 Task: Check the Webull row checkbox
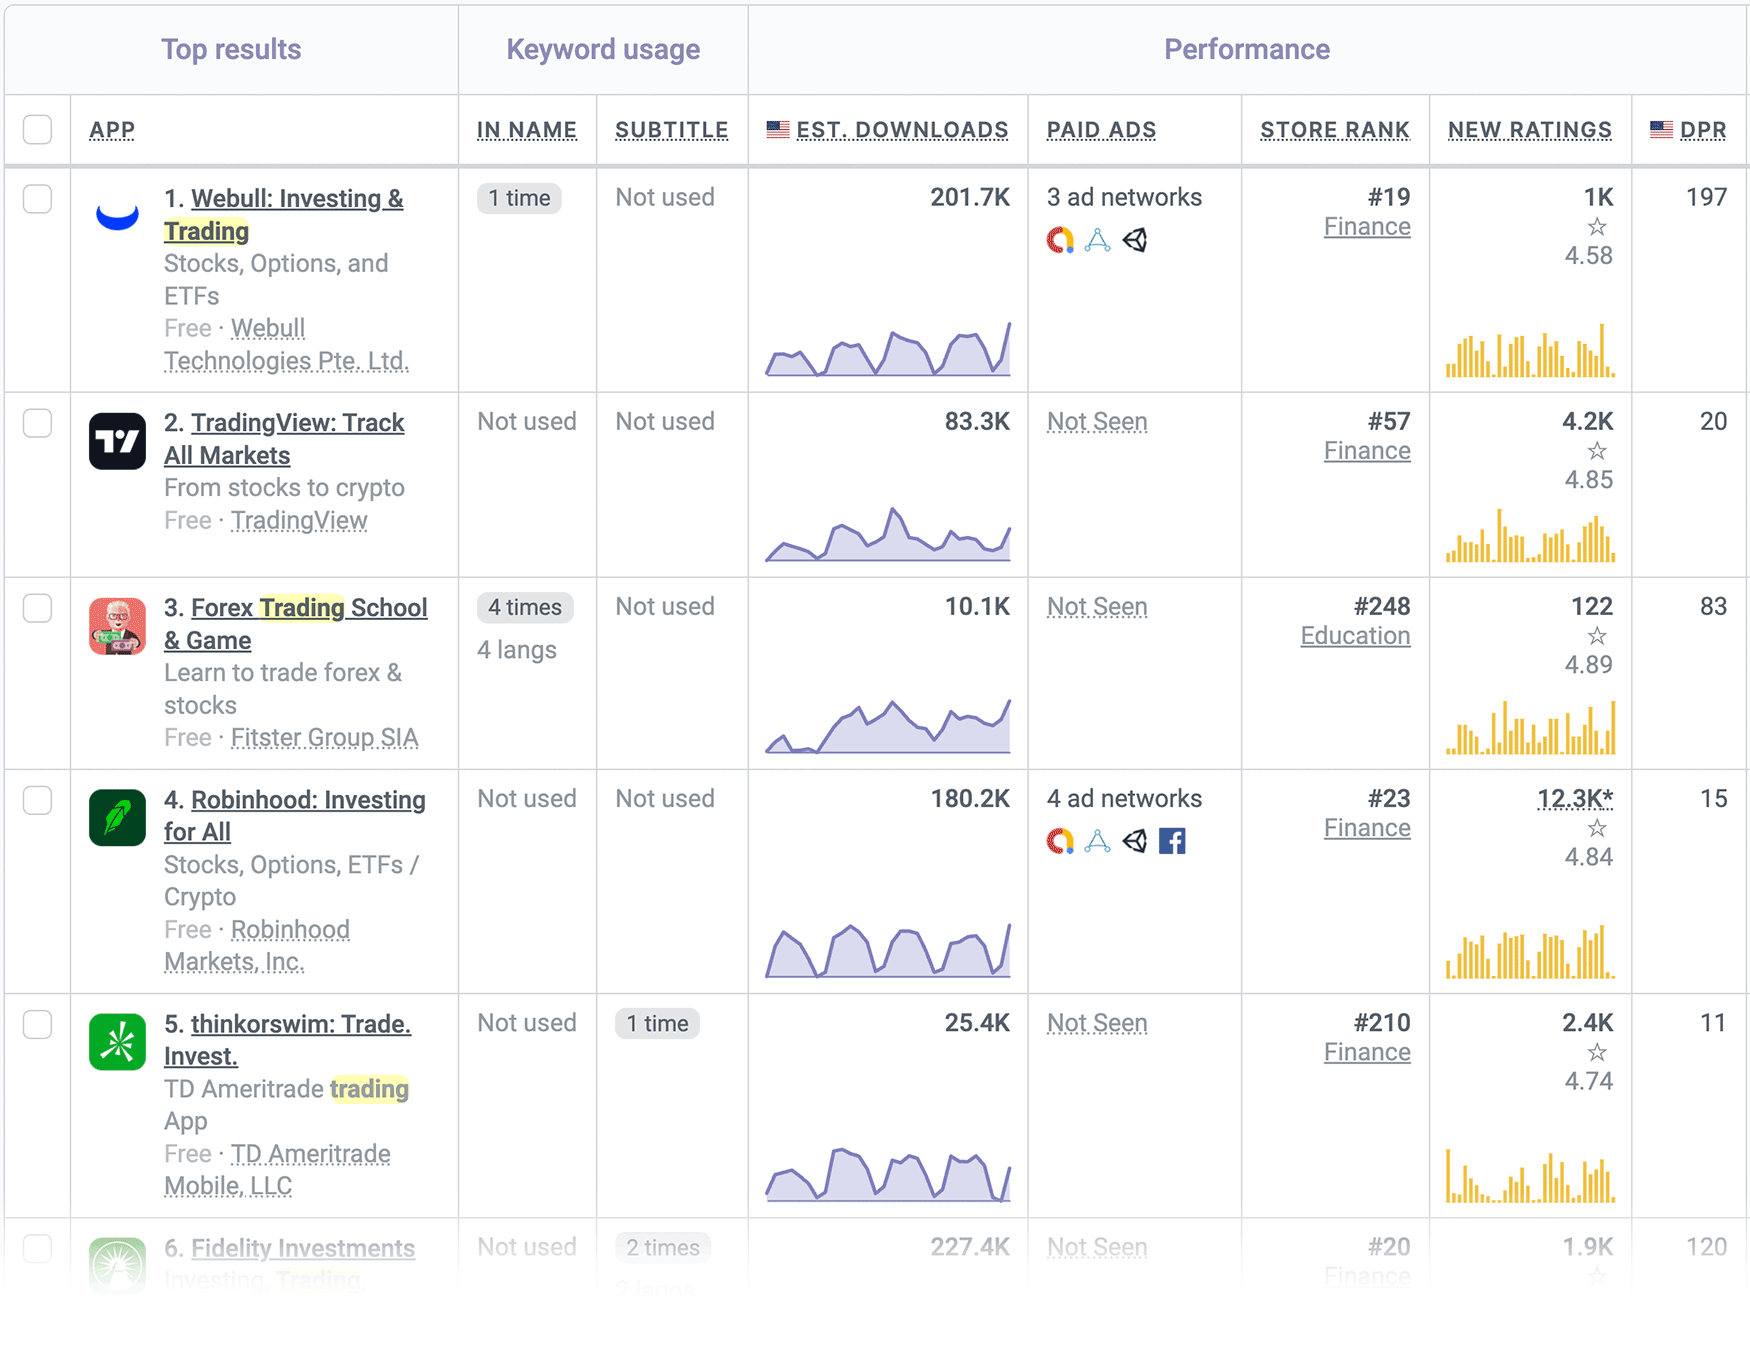pyautogui.click(x=38, y=199)
